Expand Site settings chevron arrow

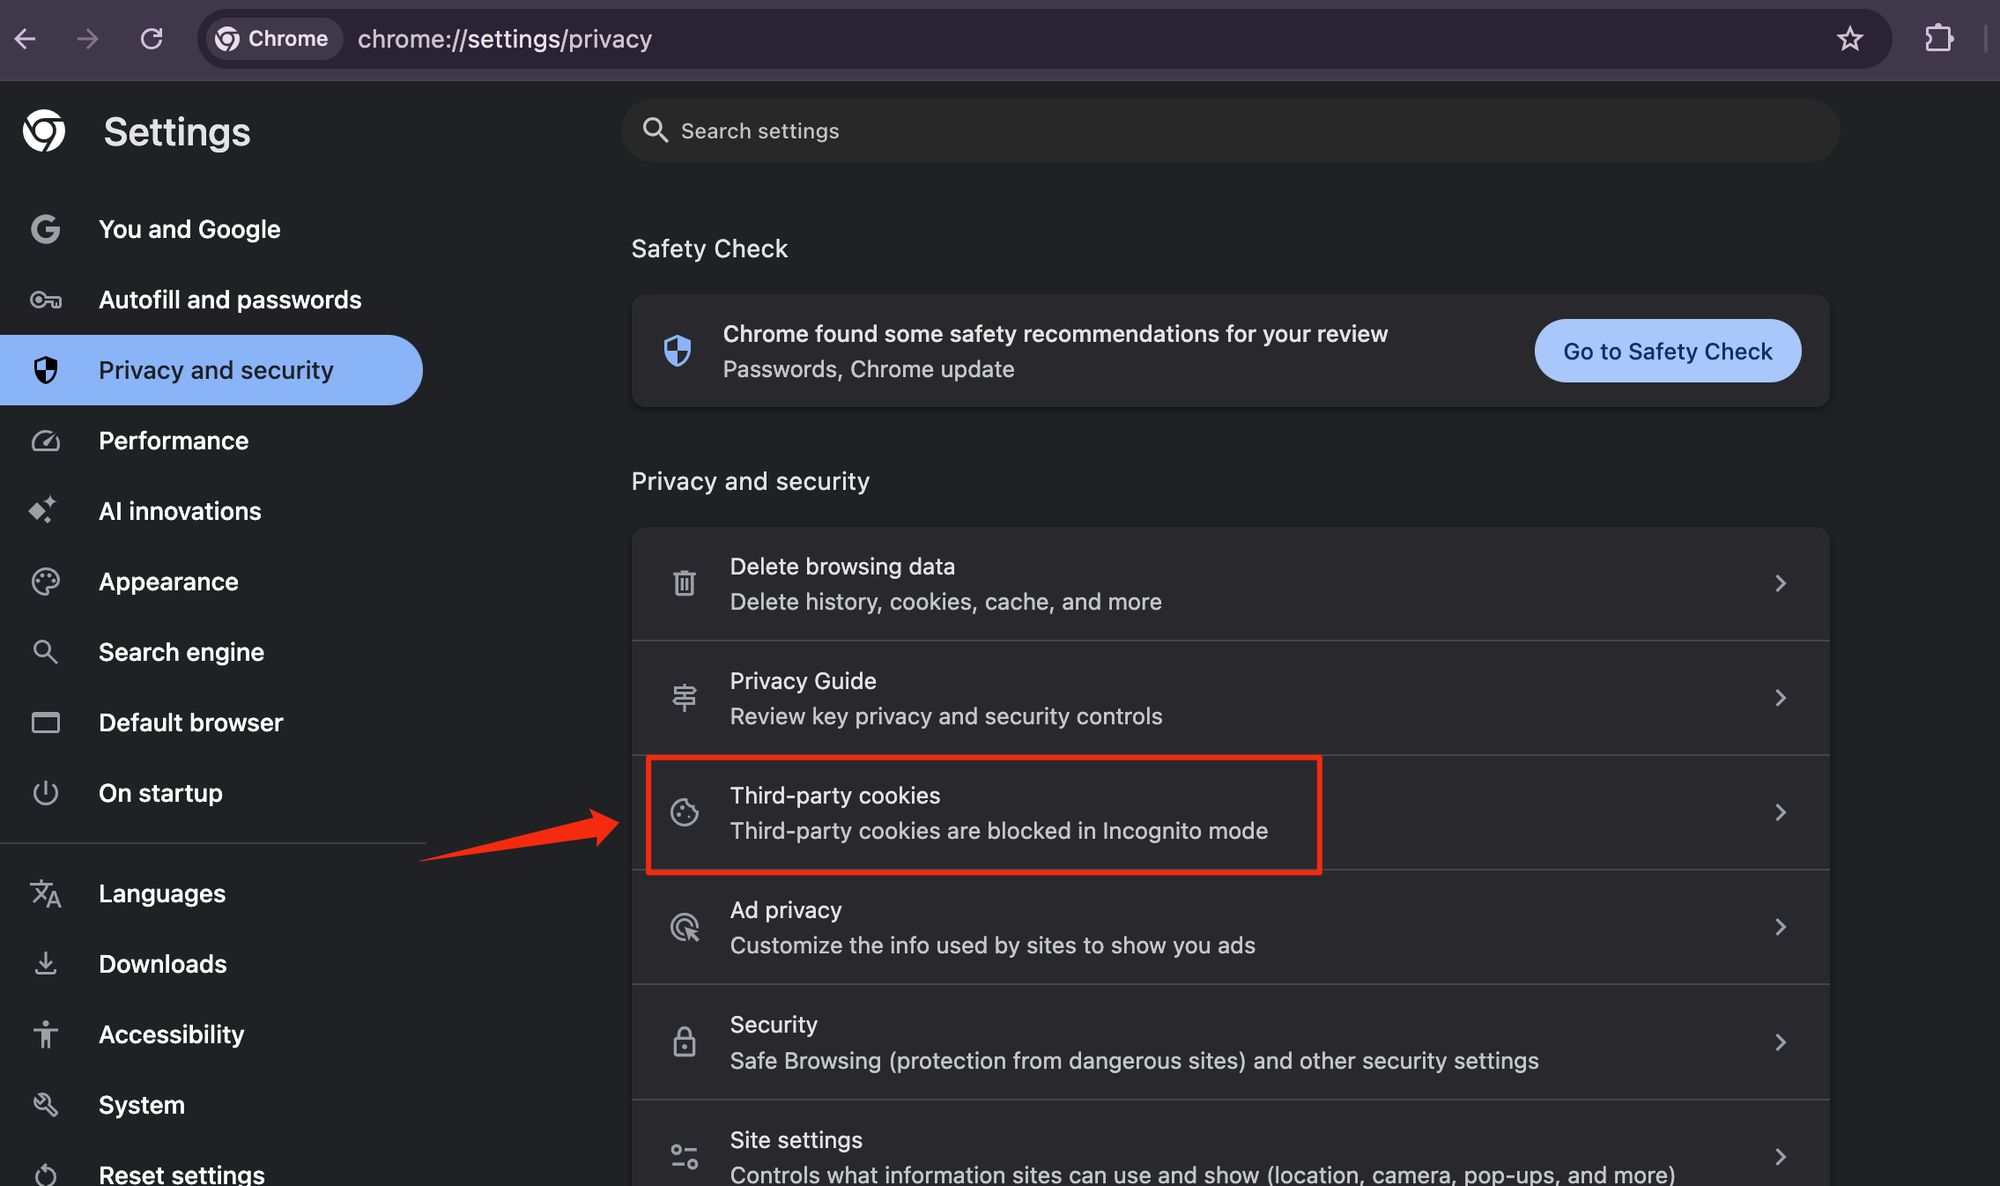pos(1780,1157)
